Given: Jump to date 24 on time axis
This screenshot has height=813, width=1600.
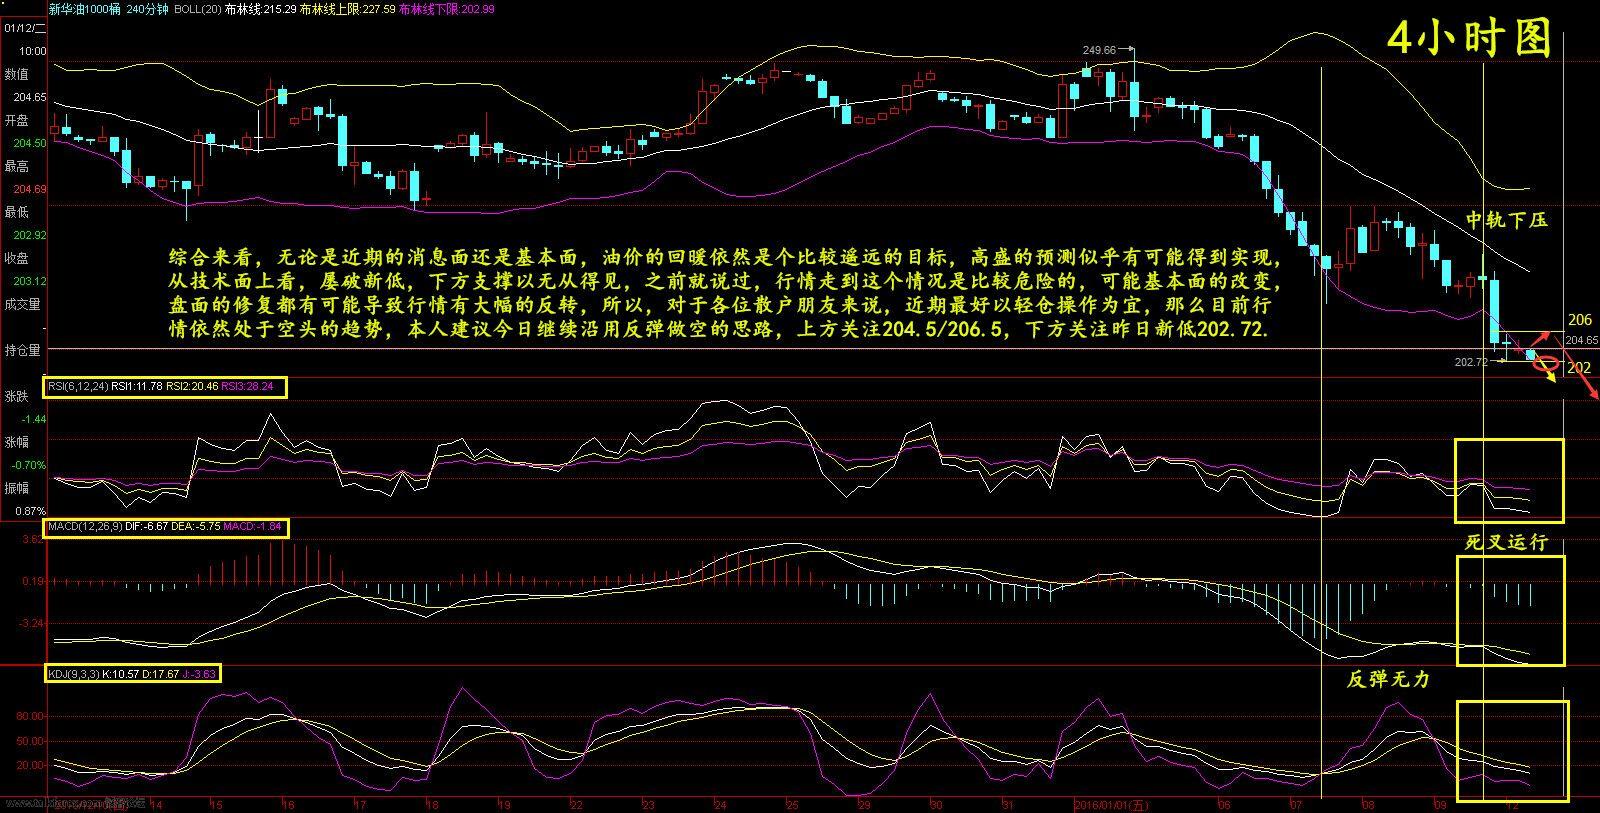Looking at the screenshot, I should pos(720,805).
